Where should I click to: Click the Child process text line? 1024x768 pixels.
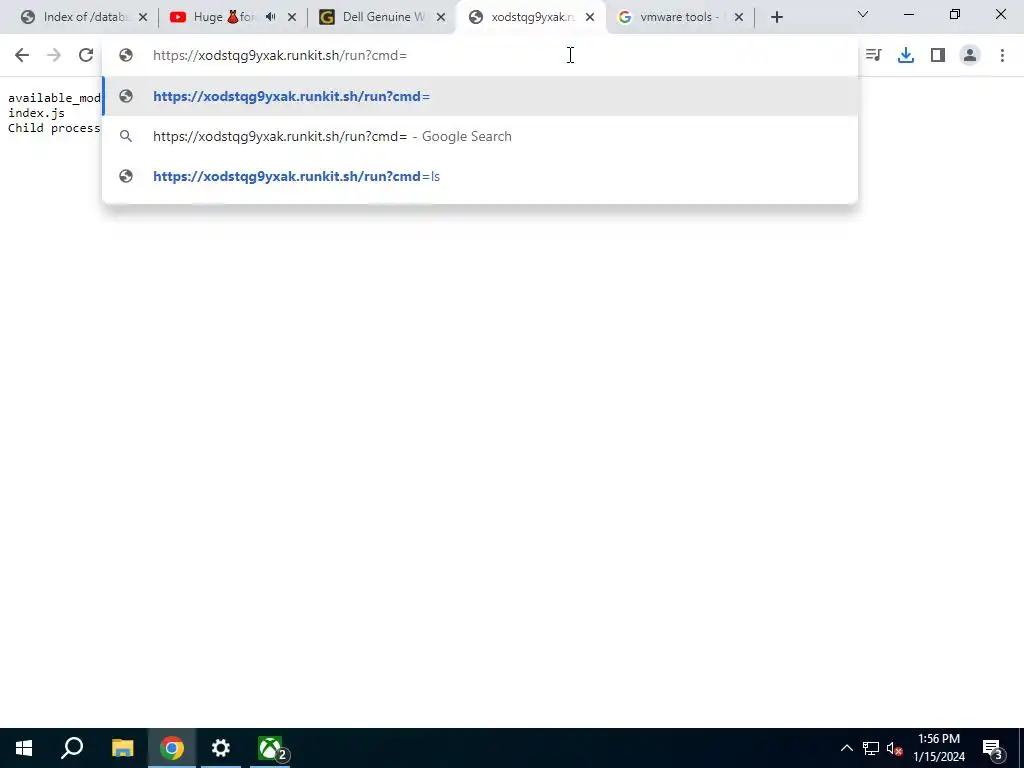(54, 128)
